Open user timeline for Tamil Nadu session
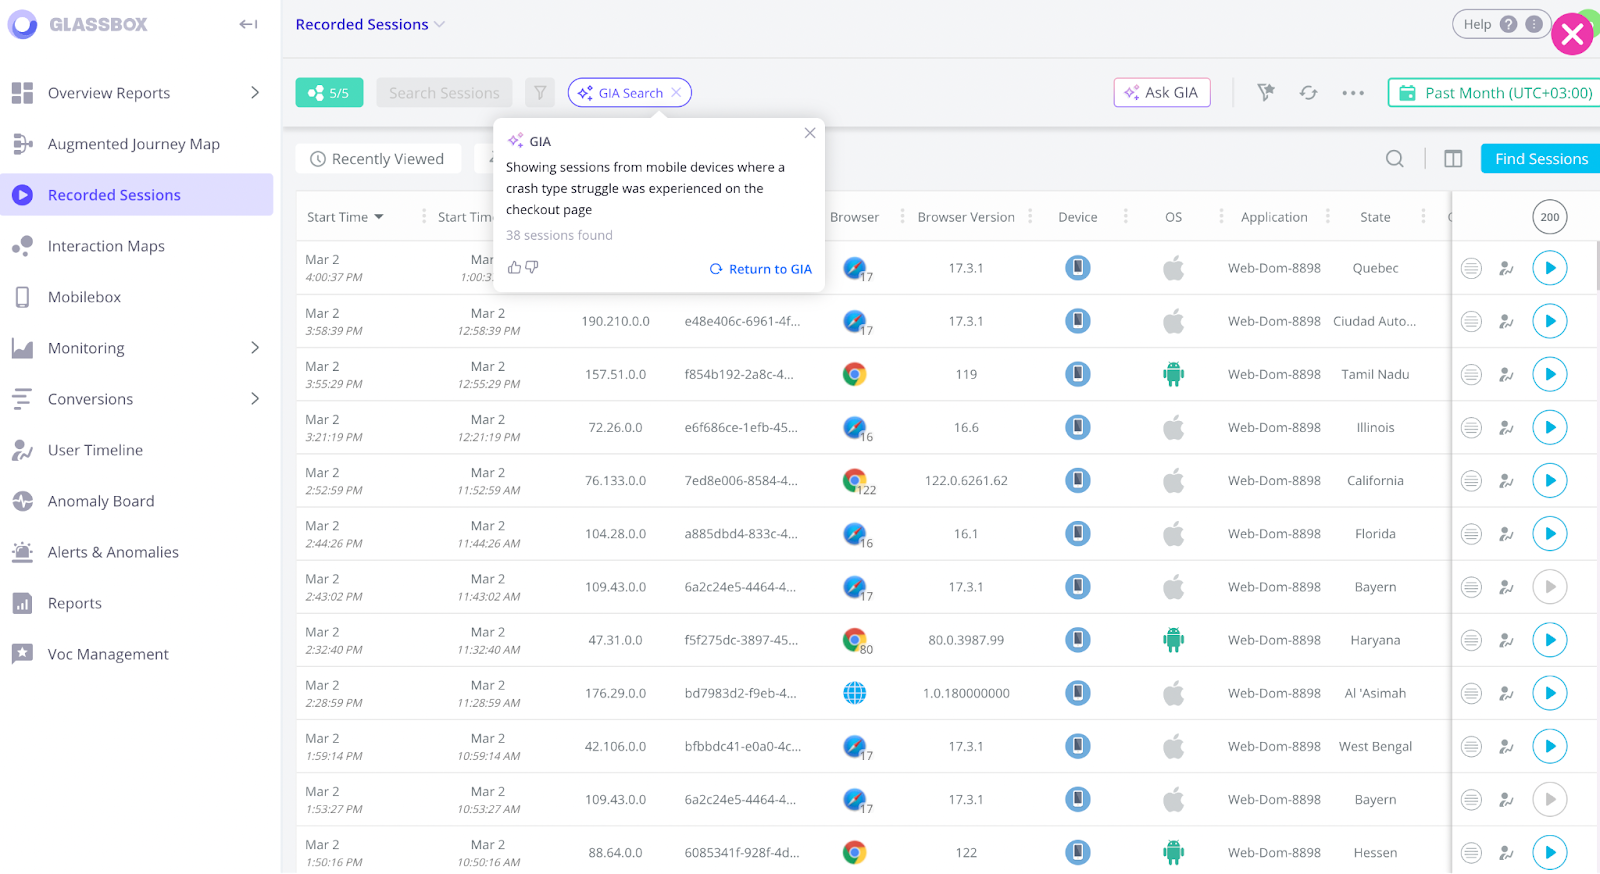Image resolution: width=1600 pixels, height=874 pixels. click(x=1506, y=375)
